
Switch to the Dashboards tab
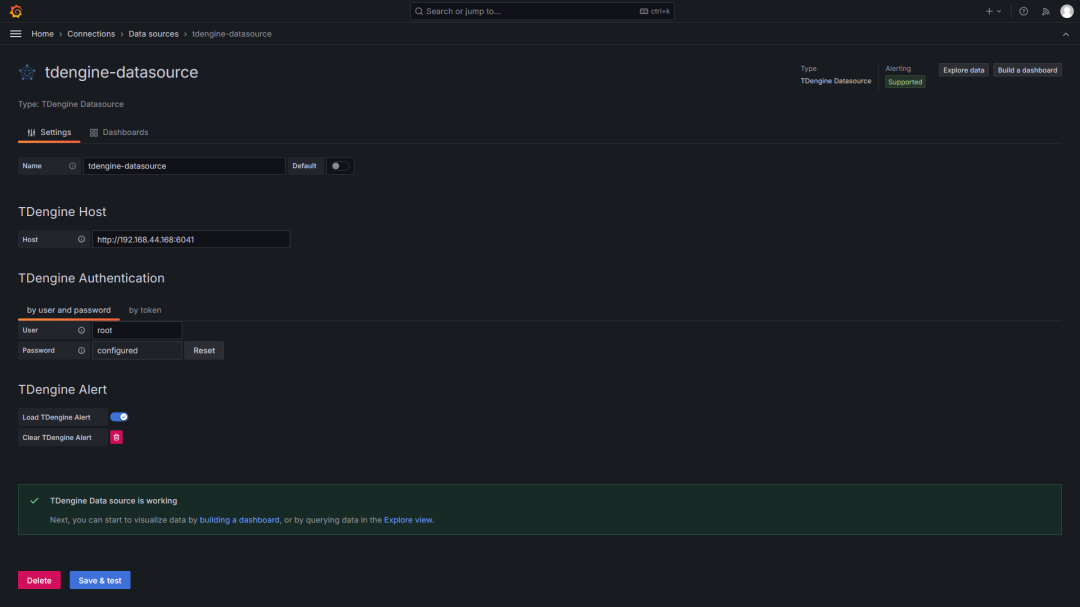click(118, 132)
